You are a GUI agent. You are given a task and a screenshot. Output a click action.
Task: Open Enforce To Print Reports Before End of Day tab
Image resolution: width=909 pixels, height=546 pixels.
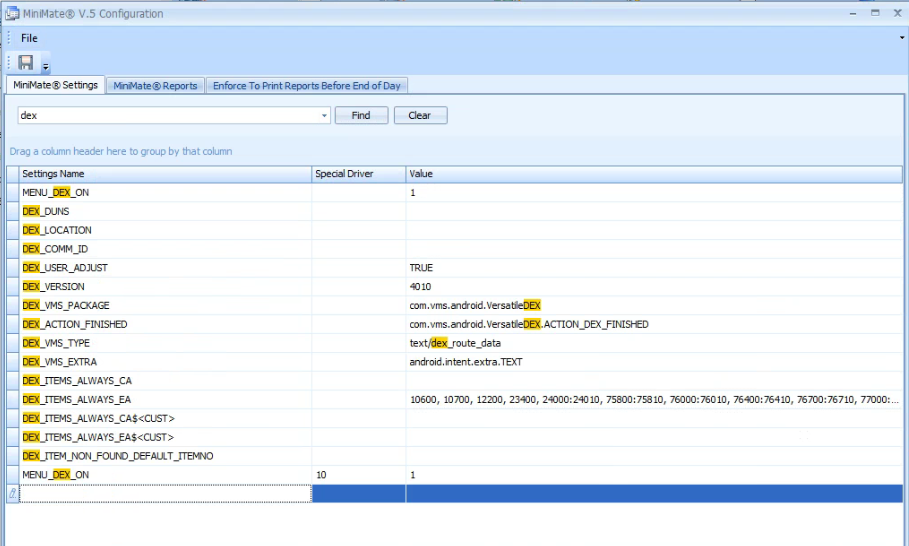click(x=307, y=86)
